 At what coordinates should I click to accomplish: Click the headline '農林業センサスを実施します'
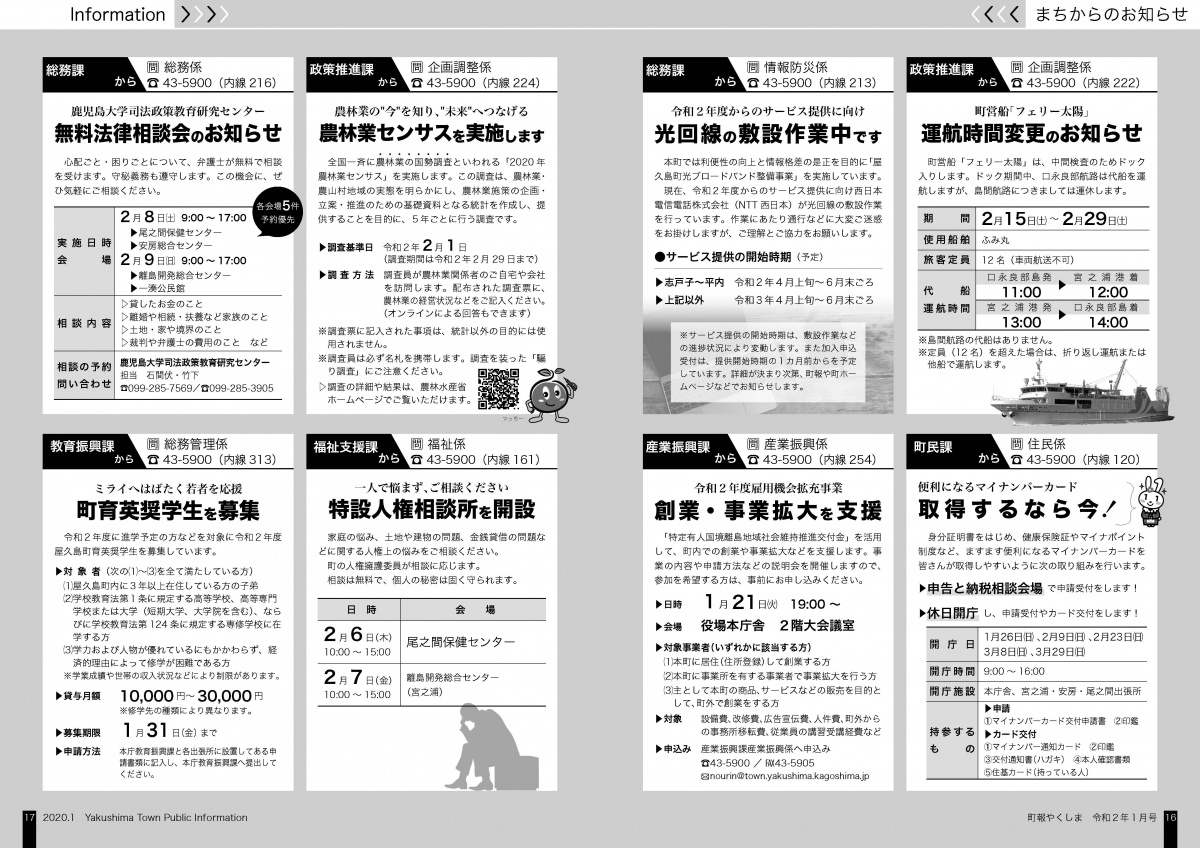click(x=431, y=135)
